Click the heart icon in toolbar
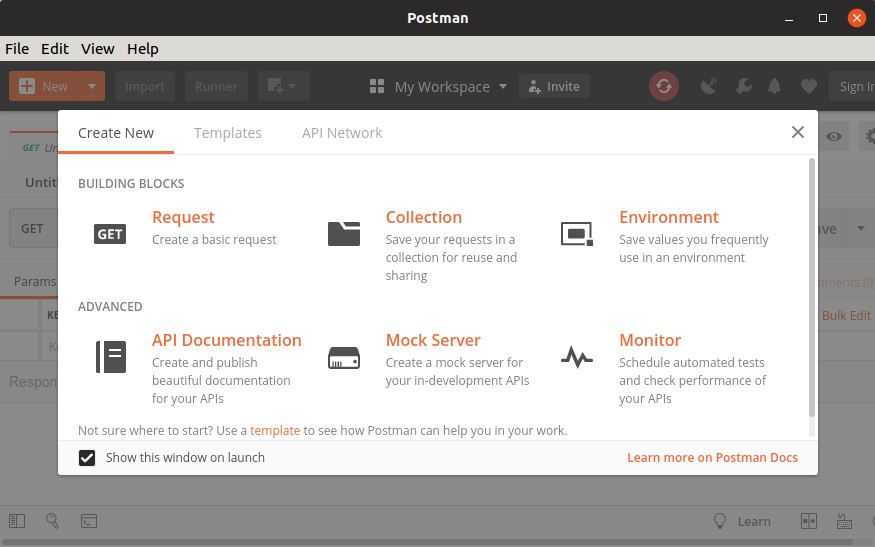Viewport: 875px width, 547px height. 809,87
